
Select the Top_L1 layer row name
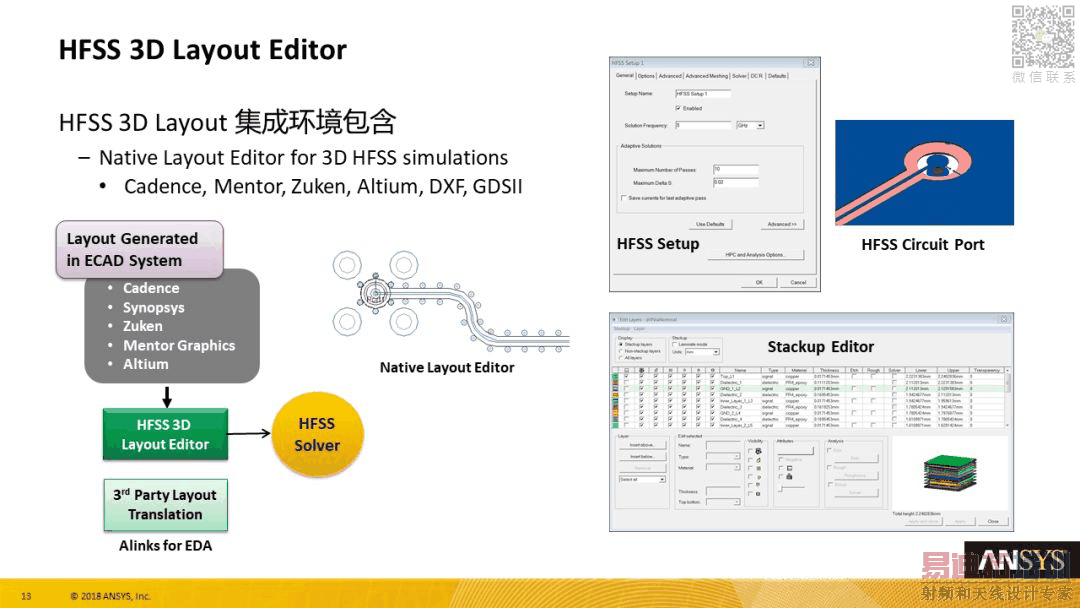click(x=728, y=377)
